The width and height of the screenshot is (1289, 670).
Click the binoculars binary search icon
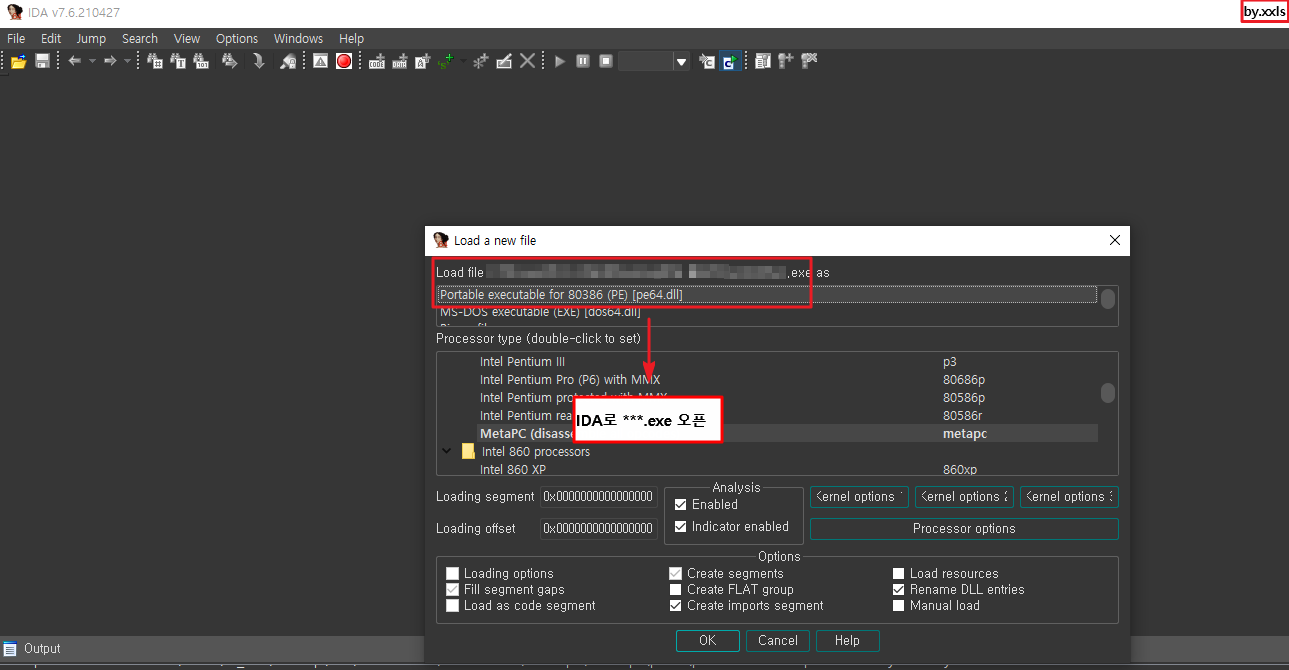coord(202,61)
